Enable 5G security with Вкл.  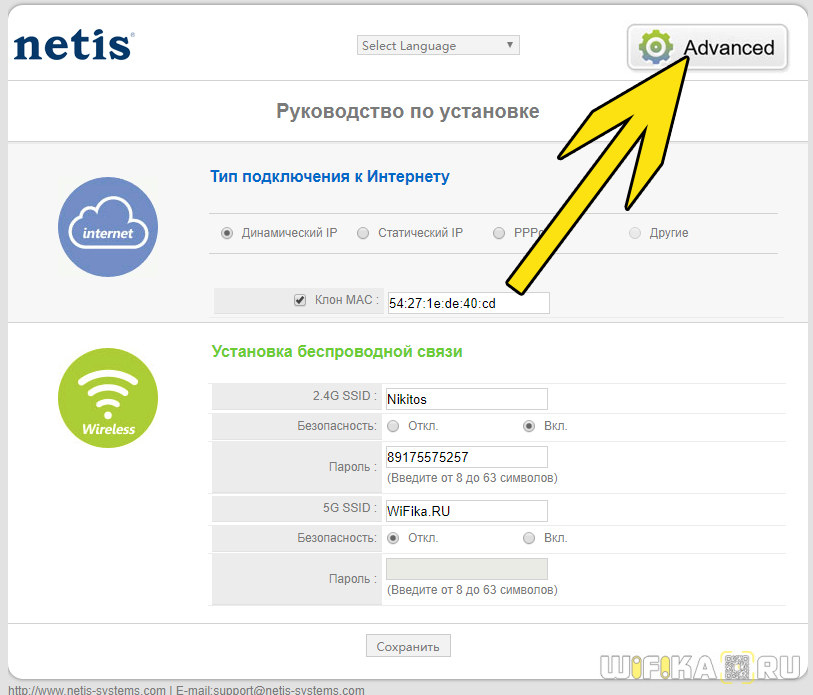[x=529, y=538]
